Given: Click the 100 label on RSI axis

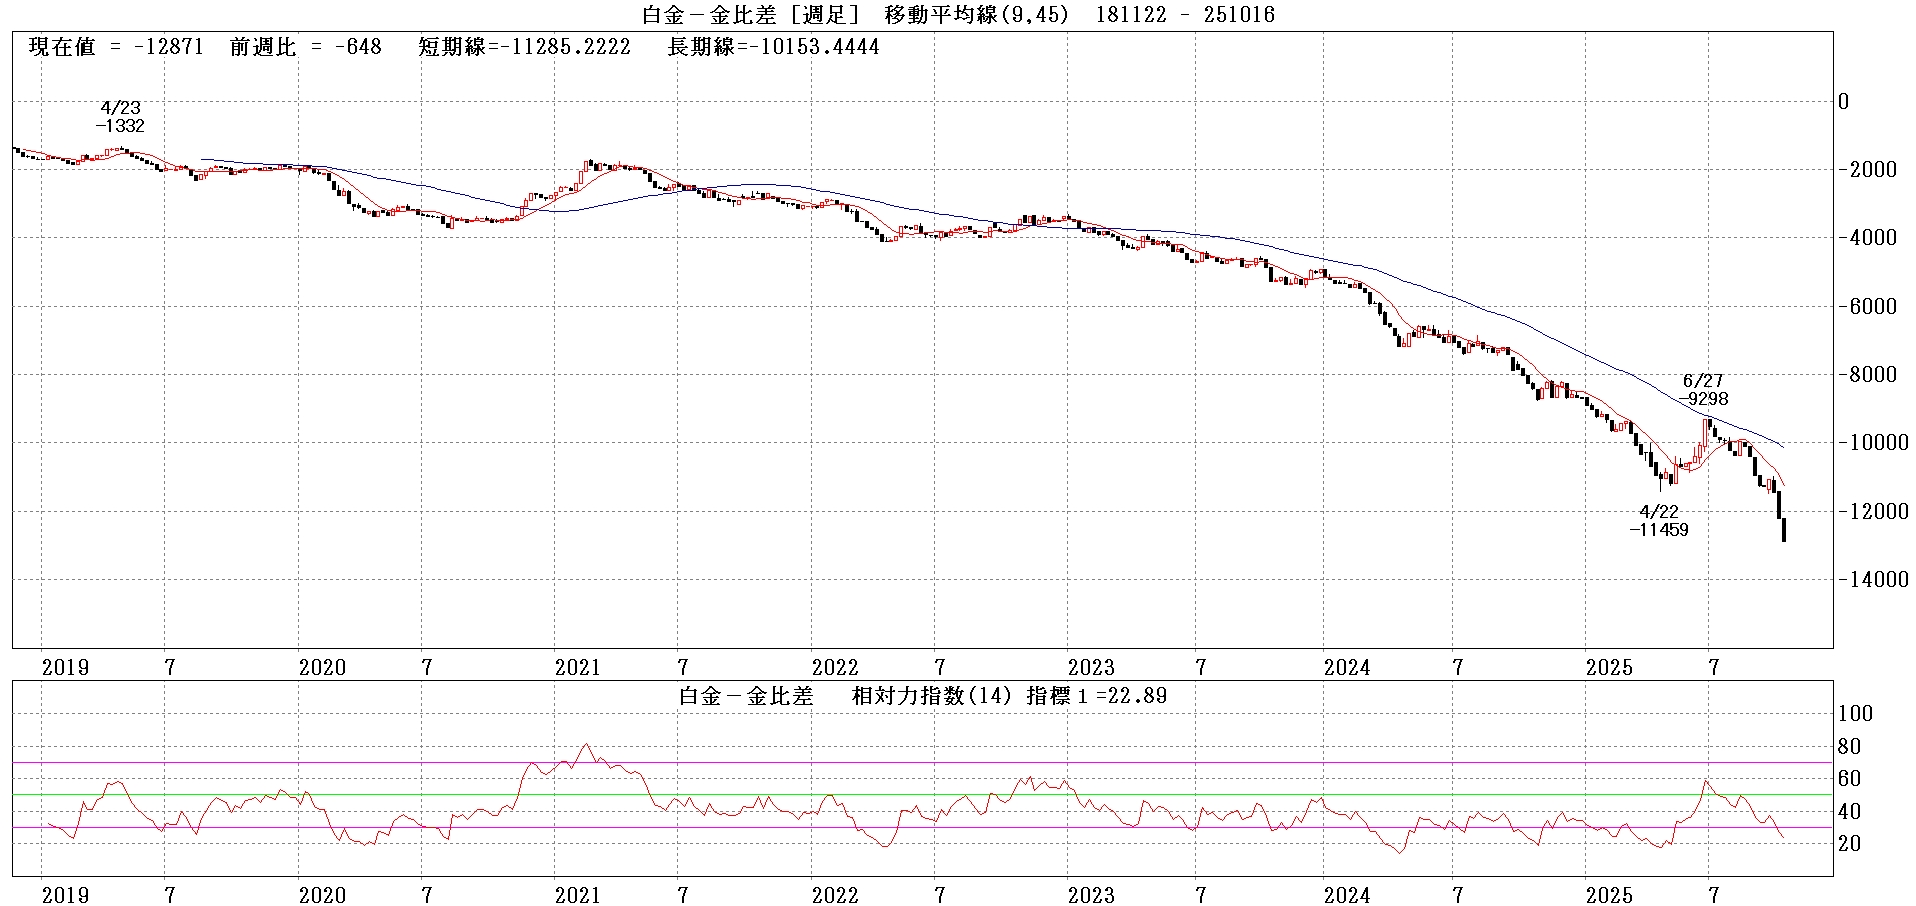Looking at the screenshot, I should 1856,714.
